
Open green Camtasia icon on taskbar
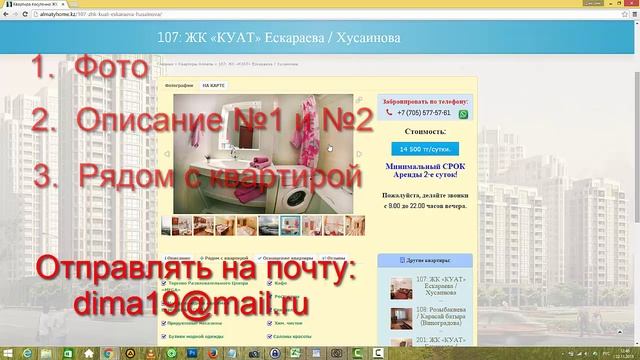coord(358,353)
